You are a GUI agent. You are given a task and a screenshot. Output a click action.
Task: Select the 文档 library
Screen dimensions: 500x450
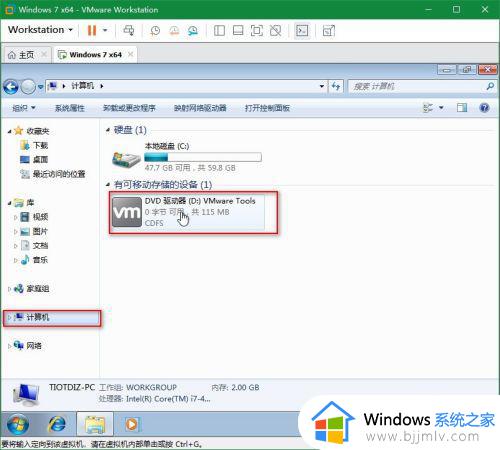pos(34,246)
